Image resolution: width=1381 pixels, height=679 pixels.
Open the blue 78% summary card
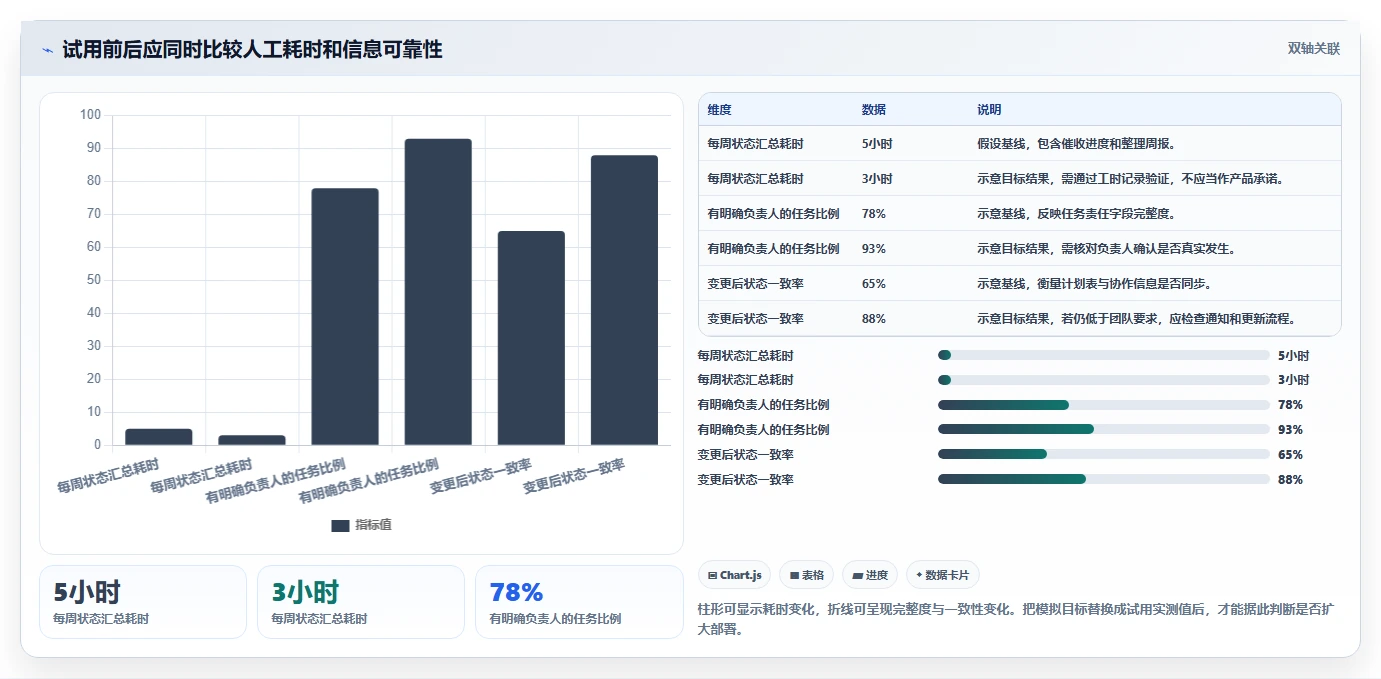point(579,602)
